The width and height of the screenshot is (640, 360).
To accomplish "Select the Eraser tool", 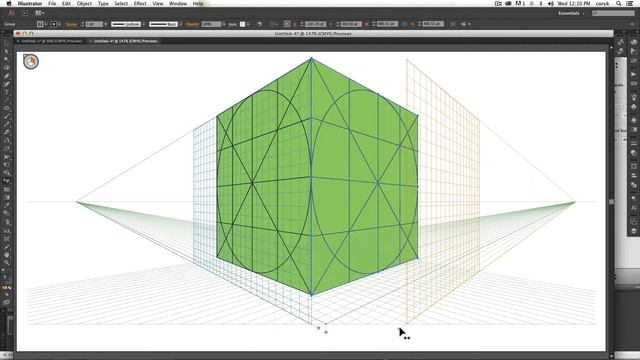I will tap(6, 133).
